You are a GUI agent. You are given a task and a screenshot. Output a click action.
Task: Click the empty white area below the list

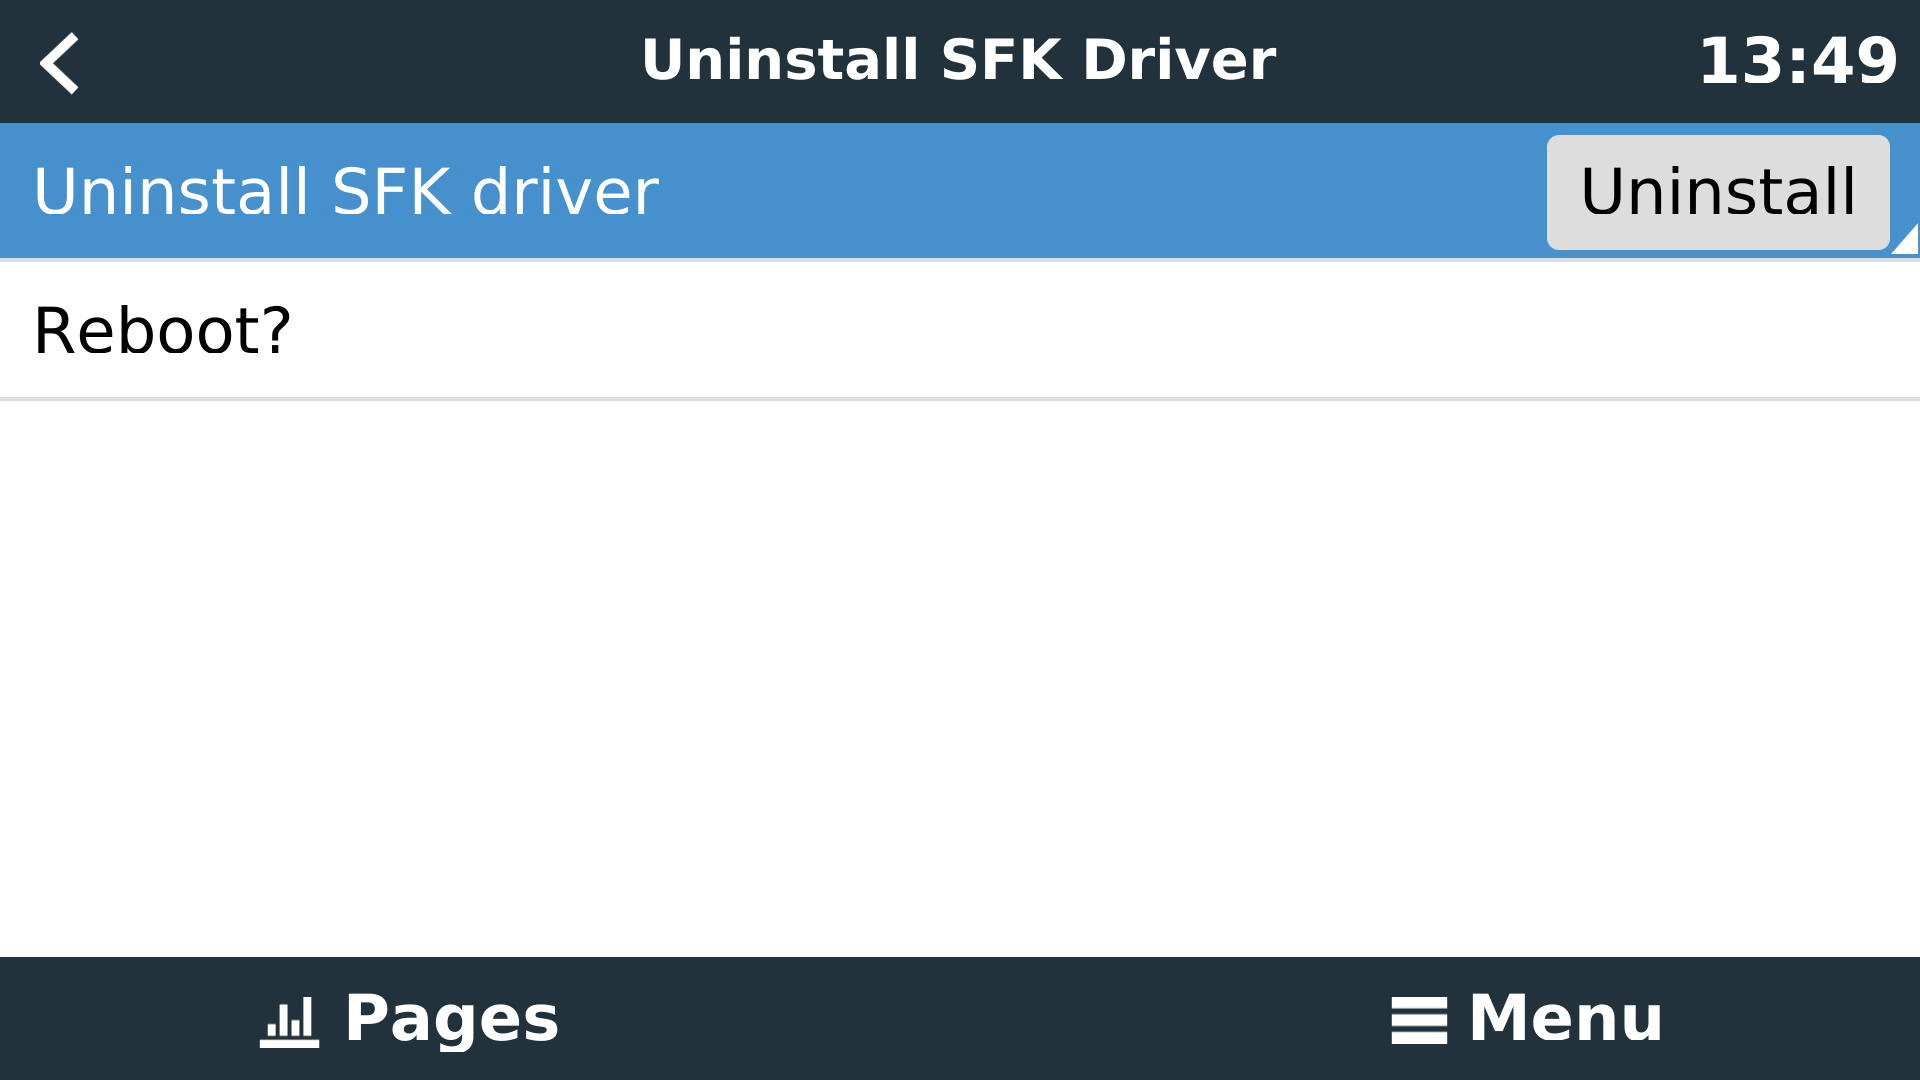pos(960,680)
